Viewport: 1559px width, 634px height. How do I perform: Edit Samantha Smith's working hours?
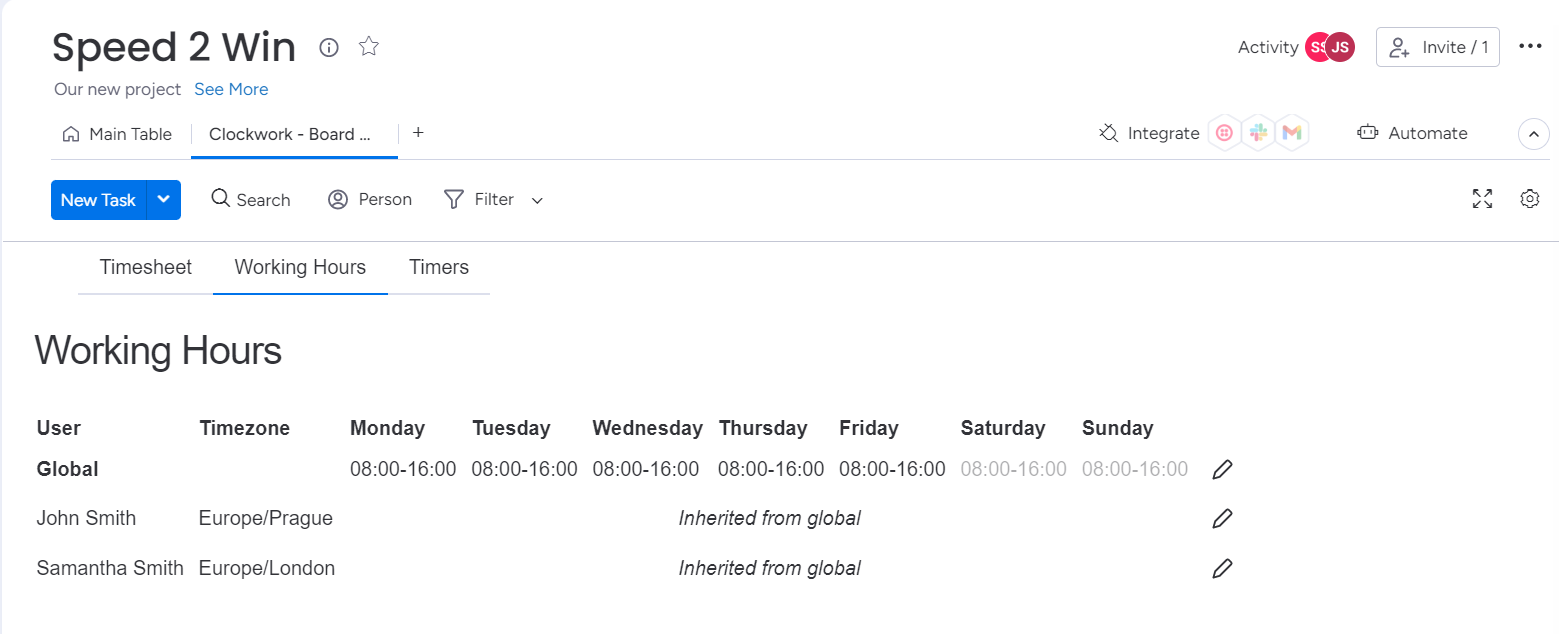tap(1221, 568)
